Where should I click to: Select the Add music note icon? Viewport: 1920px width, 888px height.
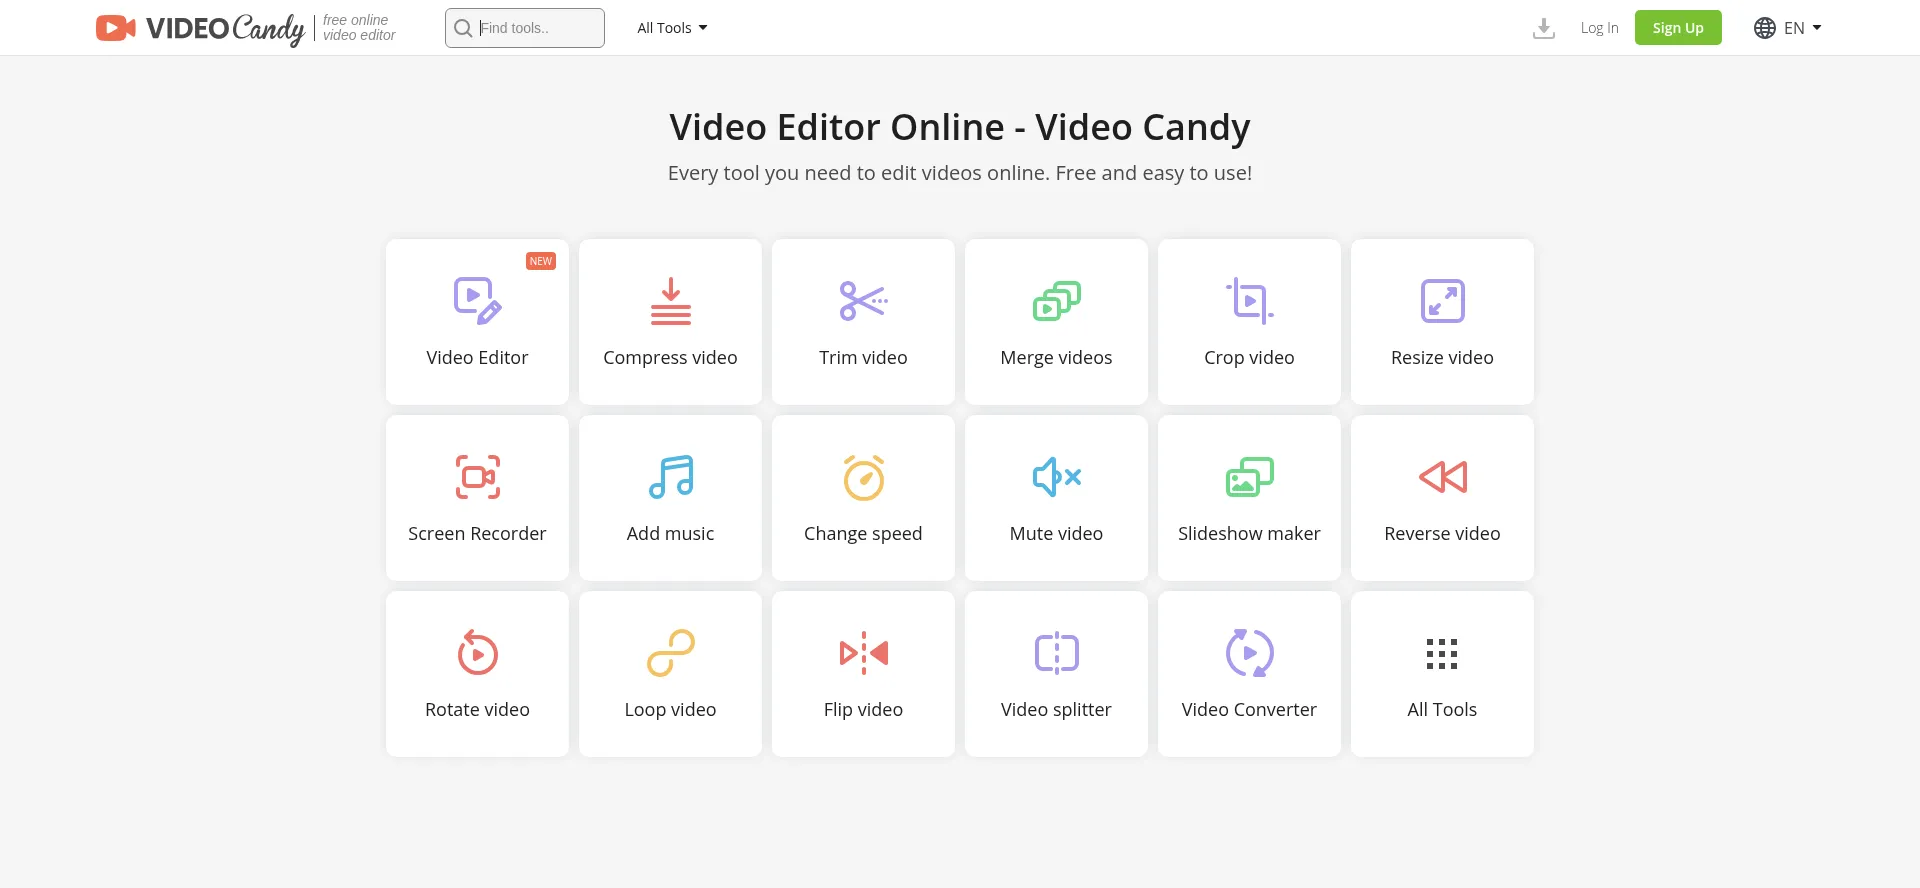(x=670, y=477)
